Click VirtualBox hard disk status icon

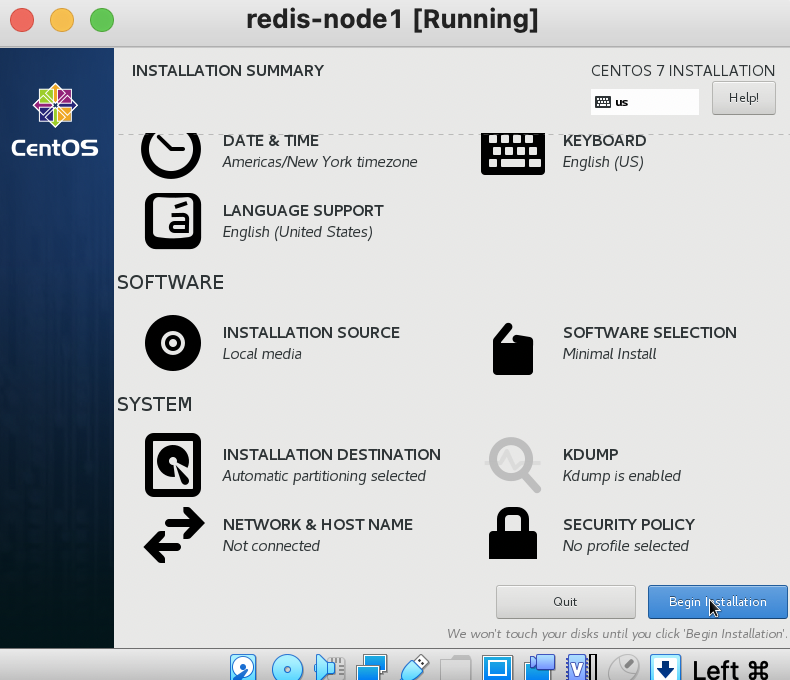point(243,668)
